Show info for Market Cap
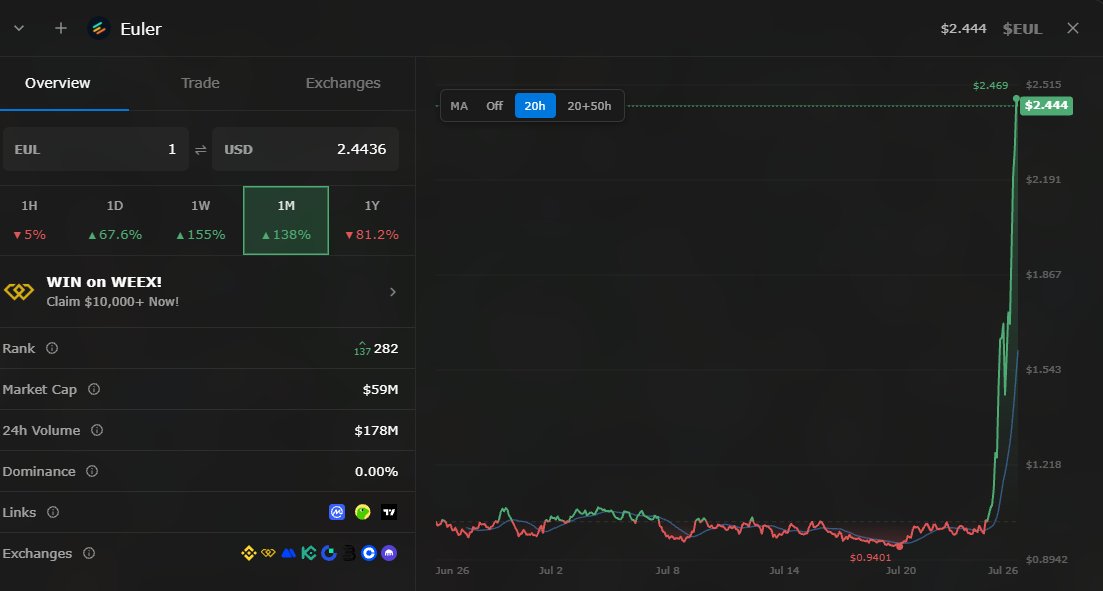Viewport: 1103px width, 591px height. [94, 389]
